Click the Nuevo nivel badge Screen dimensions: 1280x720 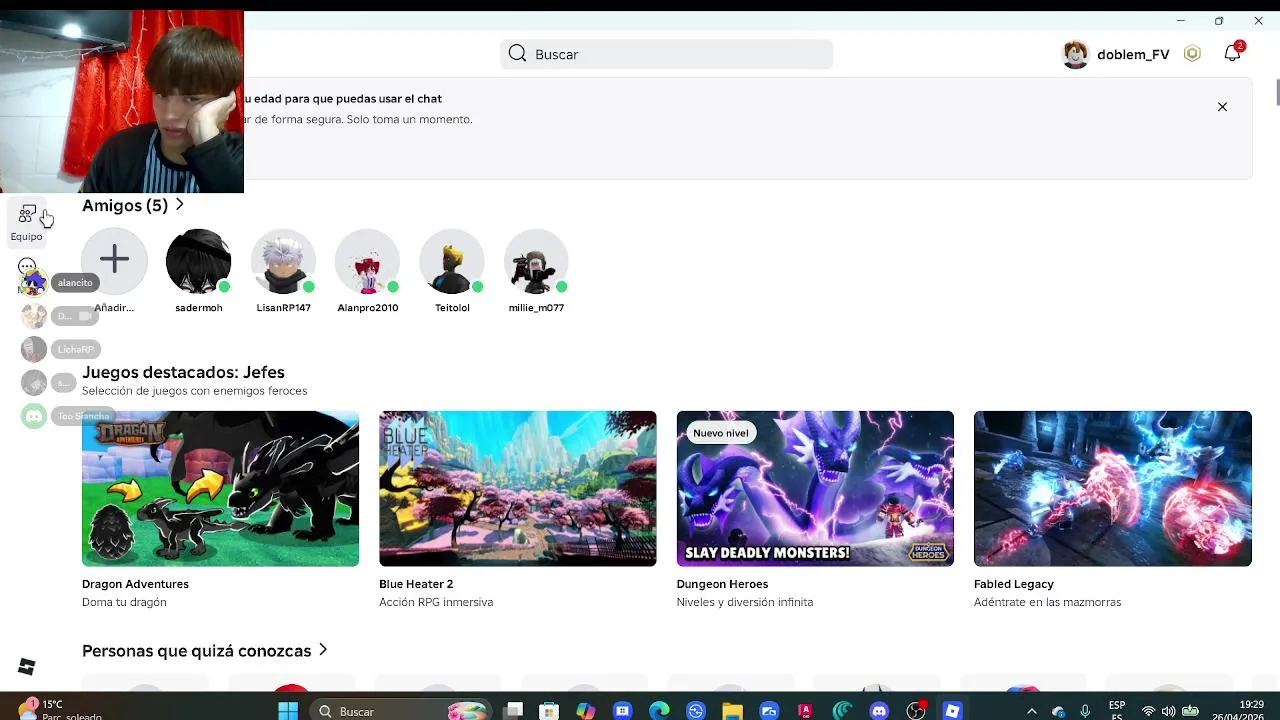point(721,433)
